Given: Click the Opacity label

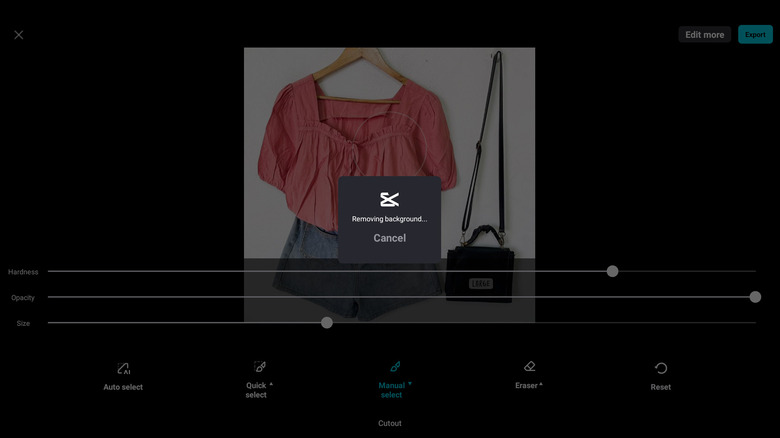Looking at the screenshot, I should pyautogui.click(x=23, y=298).
